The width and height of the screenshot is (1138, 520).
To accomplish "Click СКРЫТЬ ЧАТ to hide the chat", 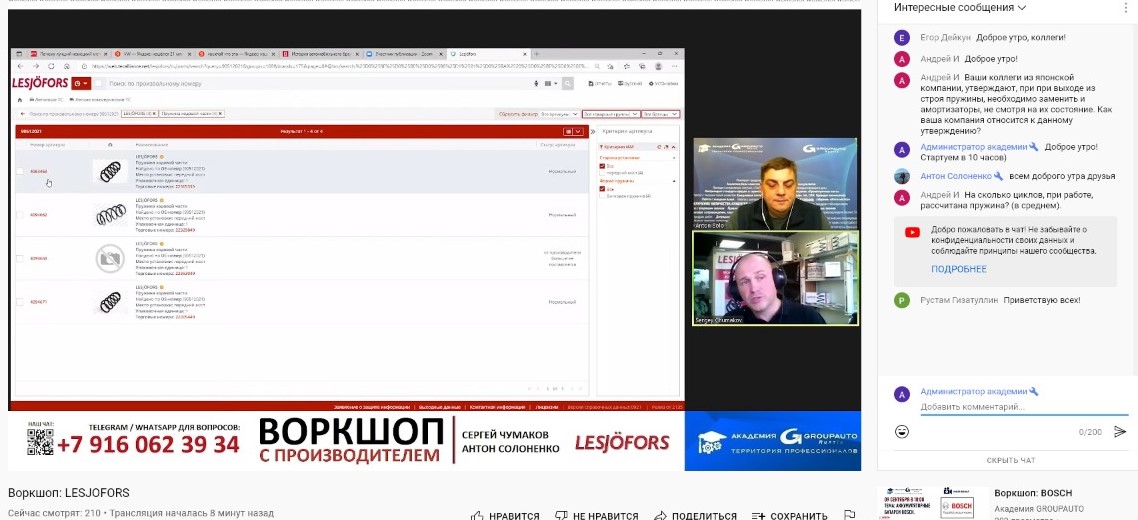I will [x=1010, y=460].
